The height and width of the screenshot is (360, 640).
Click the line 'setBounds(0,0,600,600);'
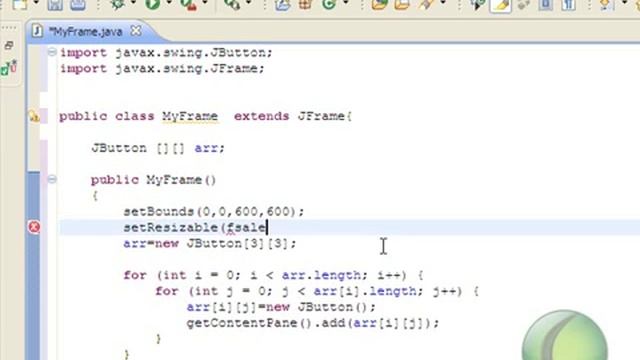pyautogui.click(x=214, y=212)
